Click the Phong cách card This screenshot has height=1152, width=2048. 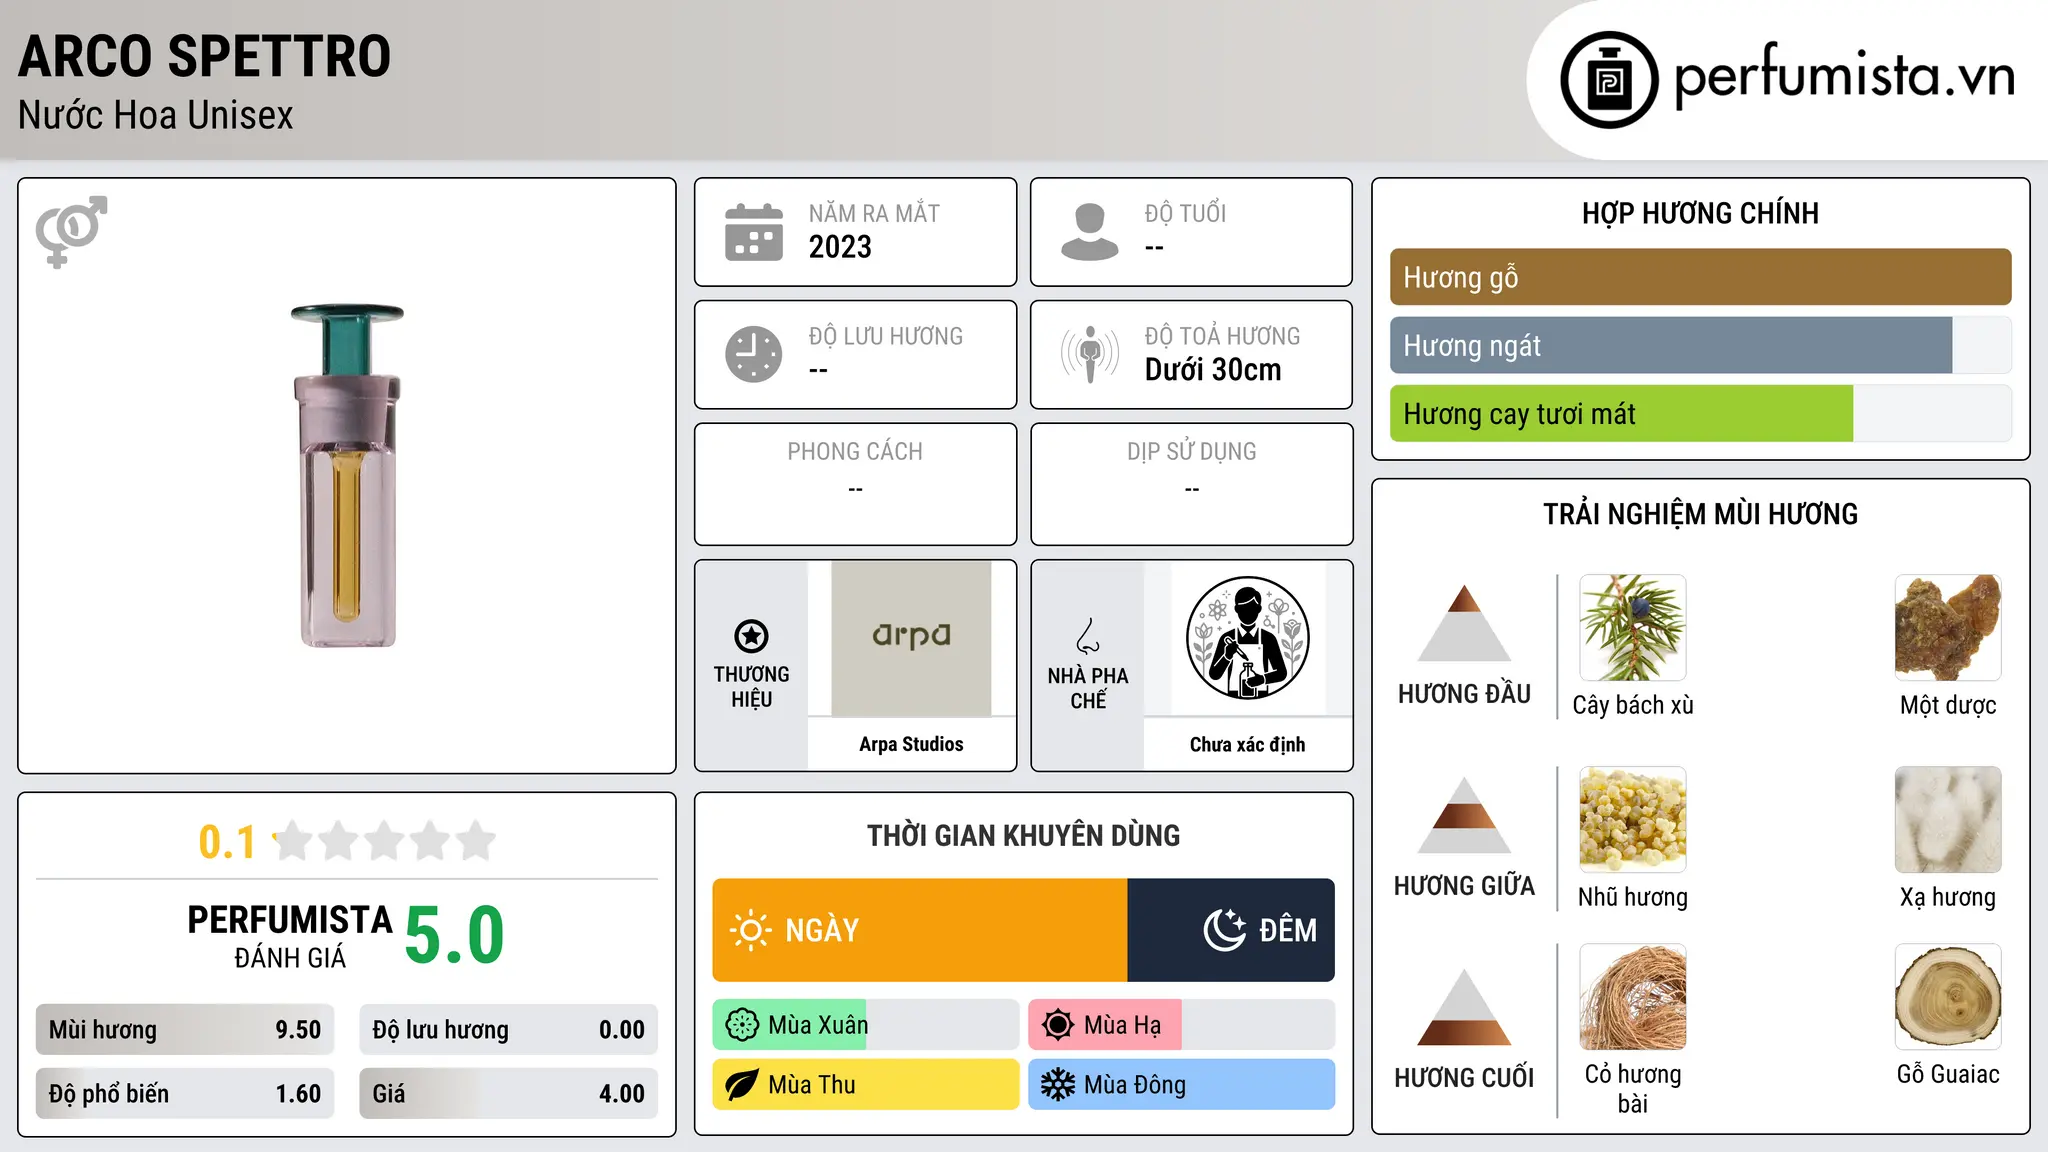coord(856,484)
